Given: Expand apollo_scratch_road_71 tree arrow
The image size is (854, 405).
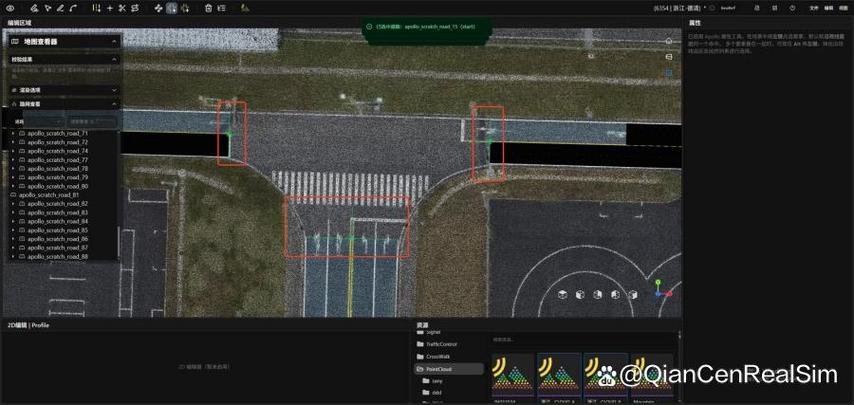Looking at the screenshot, I should click(x=14, y=133).
